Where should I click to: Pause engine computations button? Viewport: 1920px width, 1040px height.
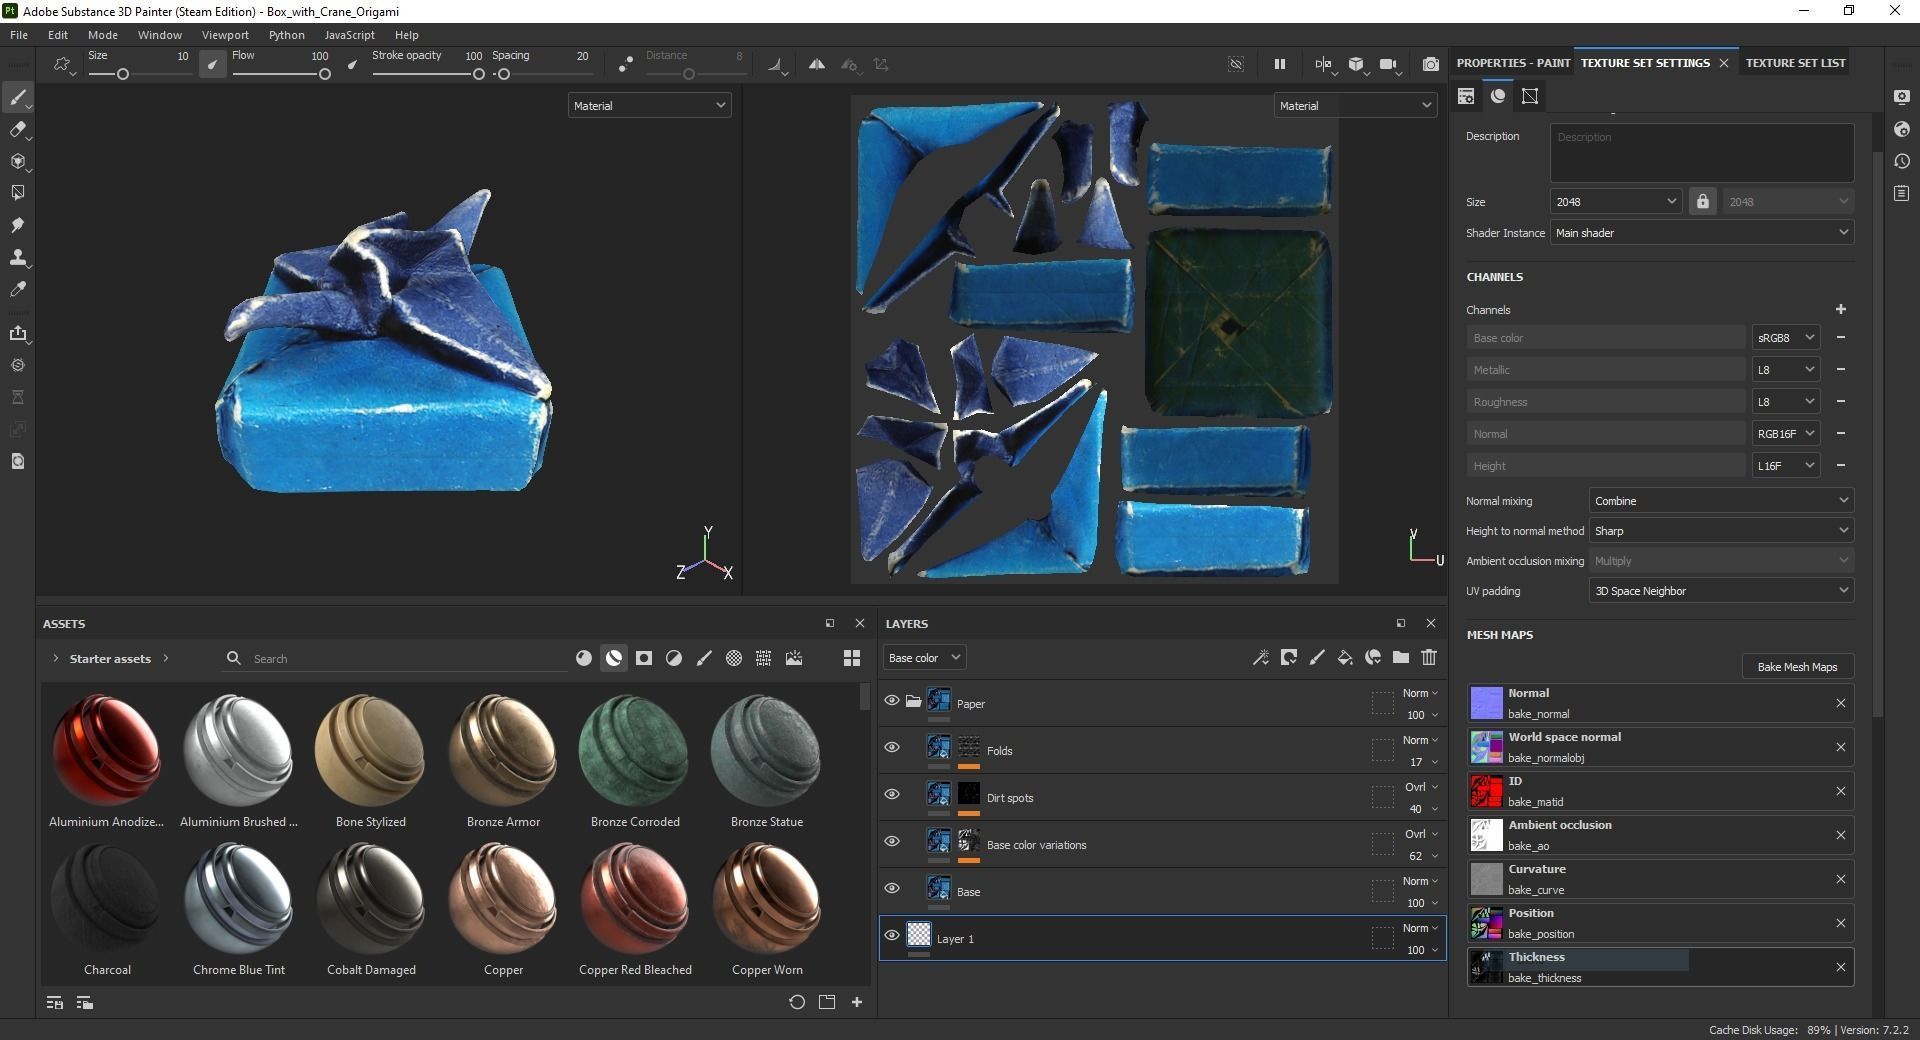tap(1279, 64)
